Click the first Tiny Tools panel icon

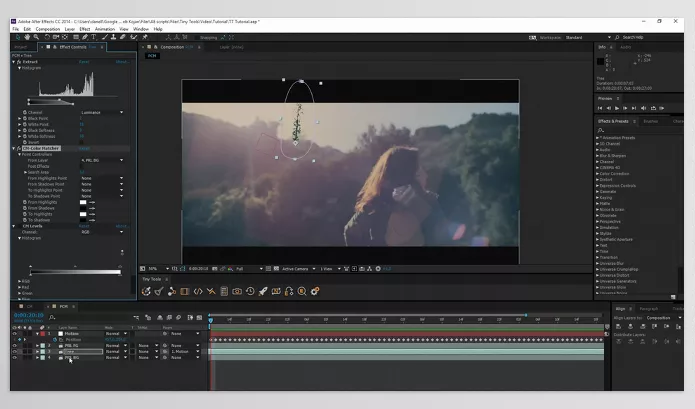pos(146,291)
